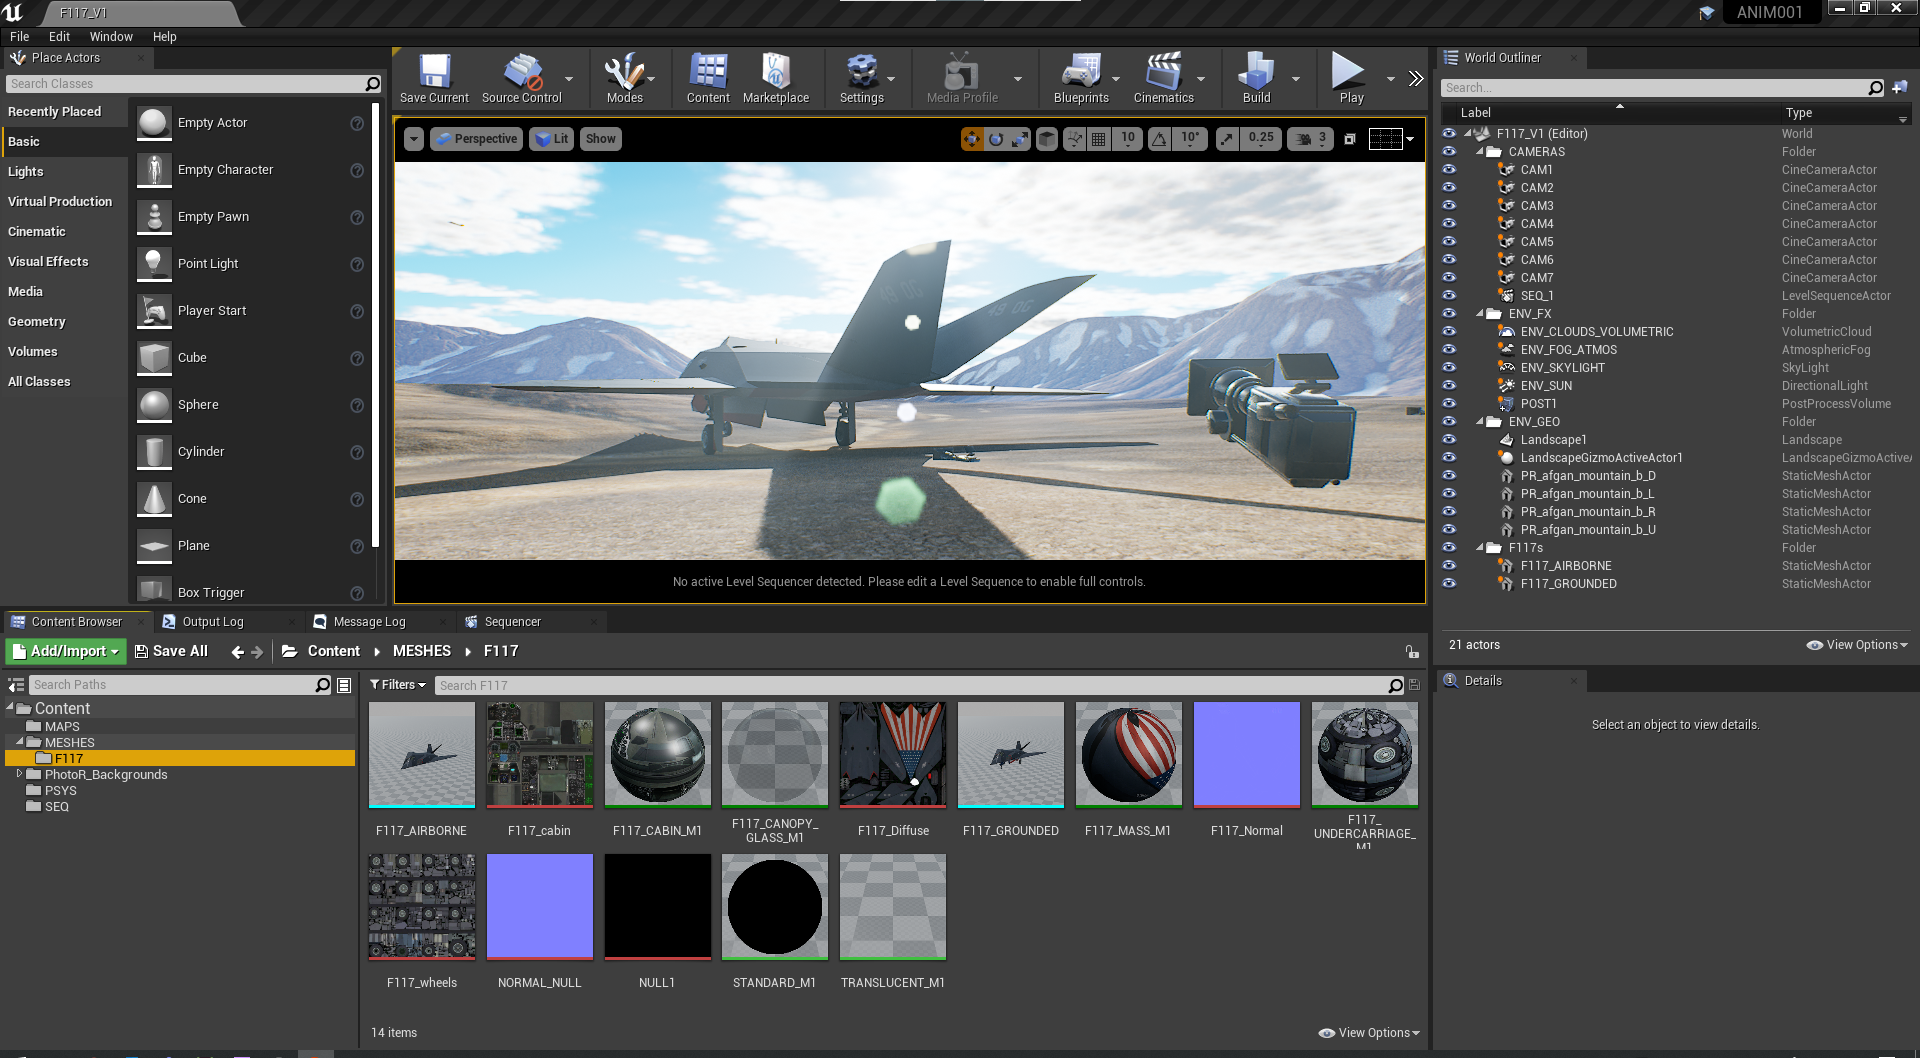The image size is (1920, 1058).
Task: Launch Marketplace from the toolbar
Action: click(776, 78)
